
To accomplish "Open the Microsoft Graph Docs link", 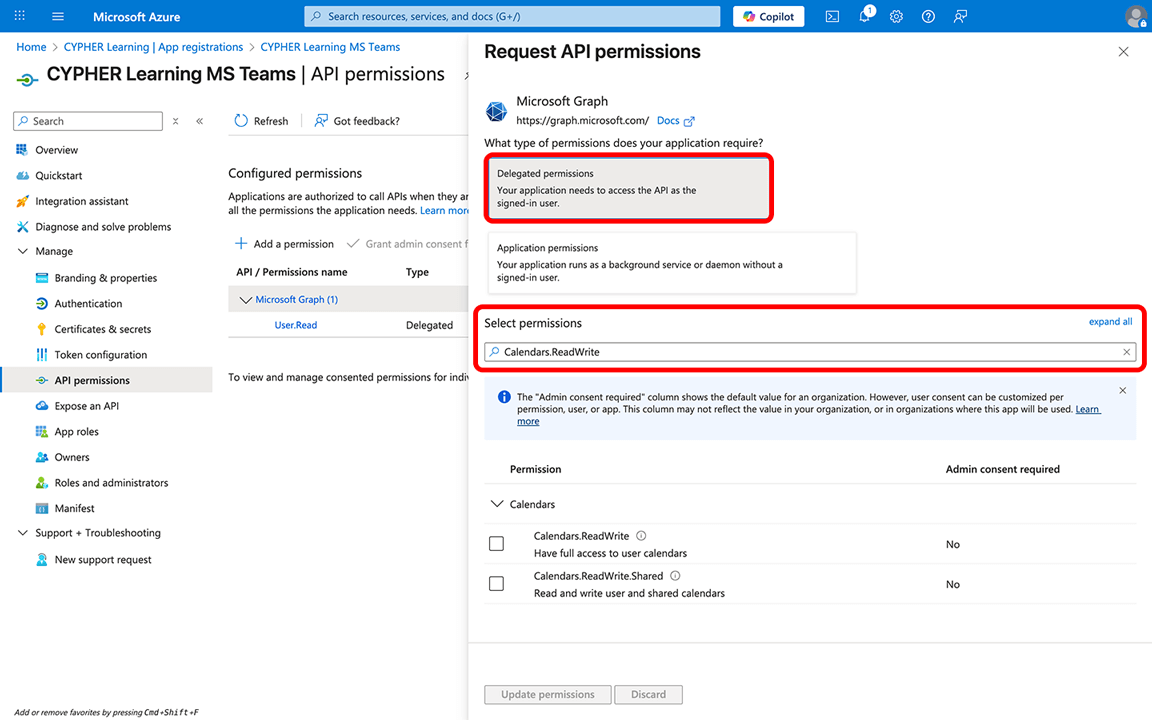I will (x=675, y=120).
